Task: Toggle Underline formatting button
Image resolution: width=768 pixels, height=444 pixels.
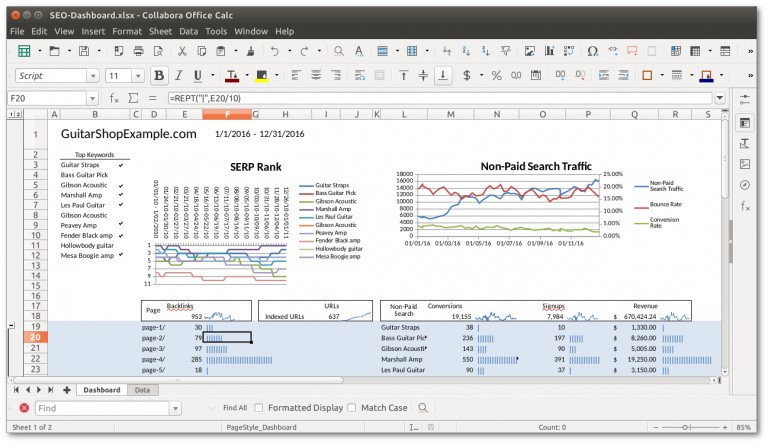Action: click(197, 75)
